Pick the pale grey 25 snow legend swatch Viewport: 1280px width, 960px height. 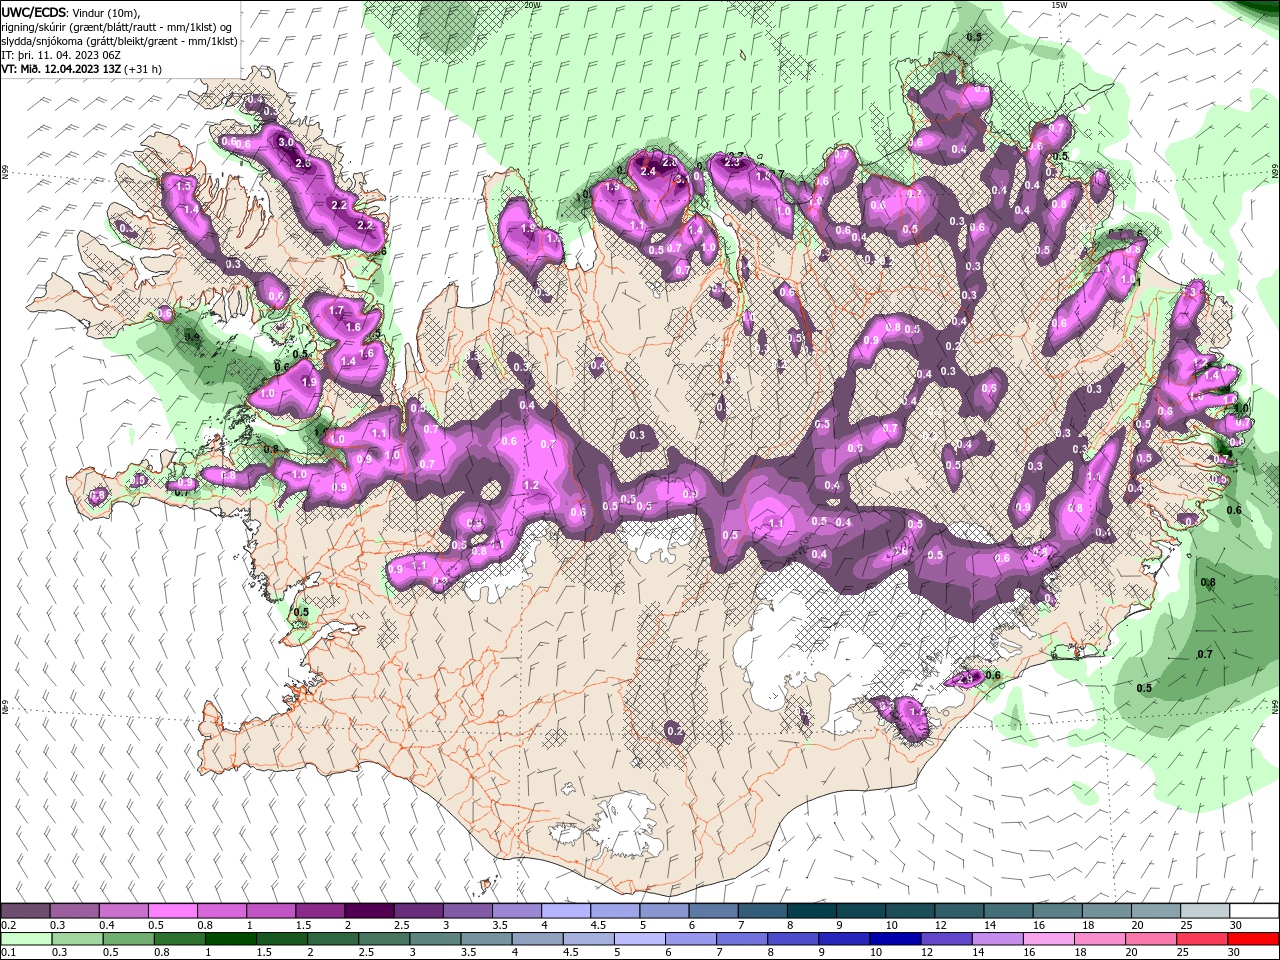1205,911
